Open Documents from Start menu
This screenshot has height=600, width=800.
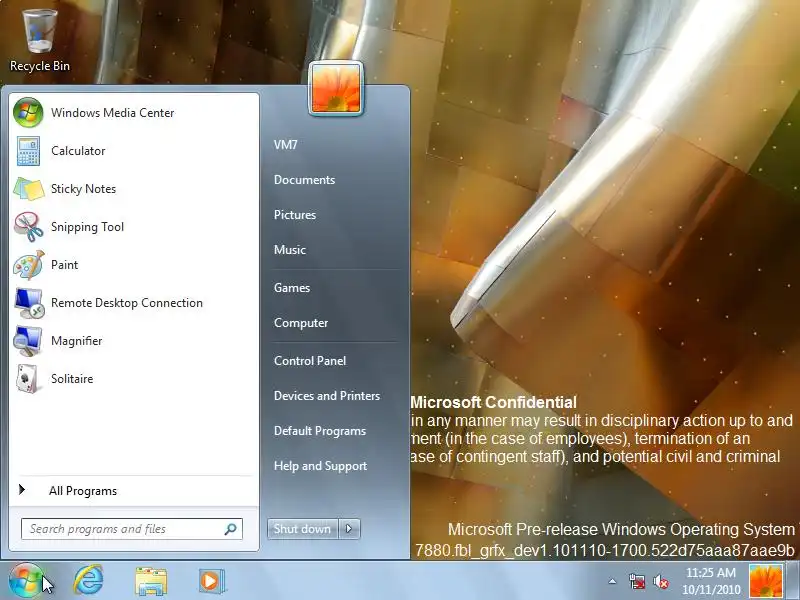pyautogui.click(x=305, y=180)
